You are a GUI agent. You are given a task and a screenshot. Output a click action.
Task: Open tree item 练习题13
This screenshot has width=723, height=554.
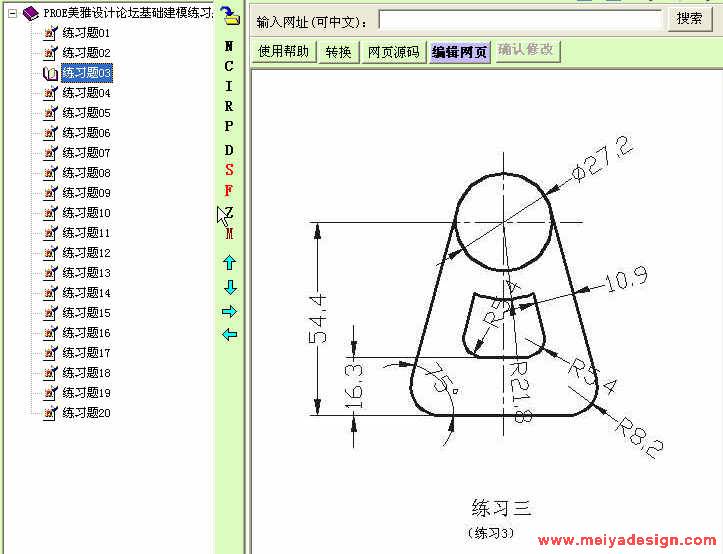(x=86, y=273)
